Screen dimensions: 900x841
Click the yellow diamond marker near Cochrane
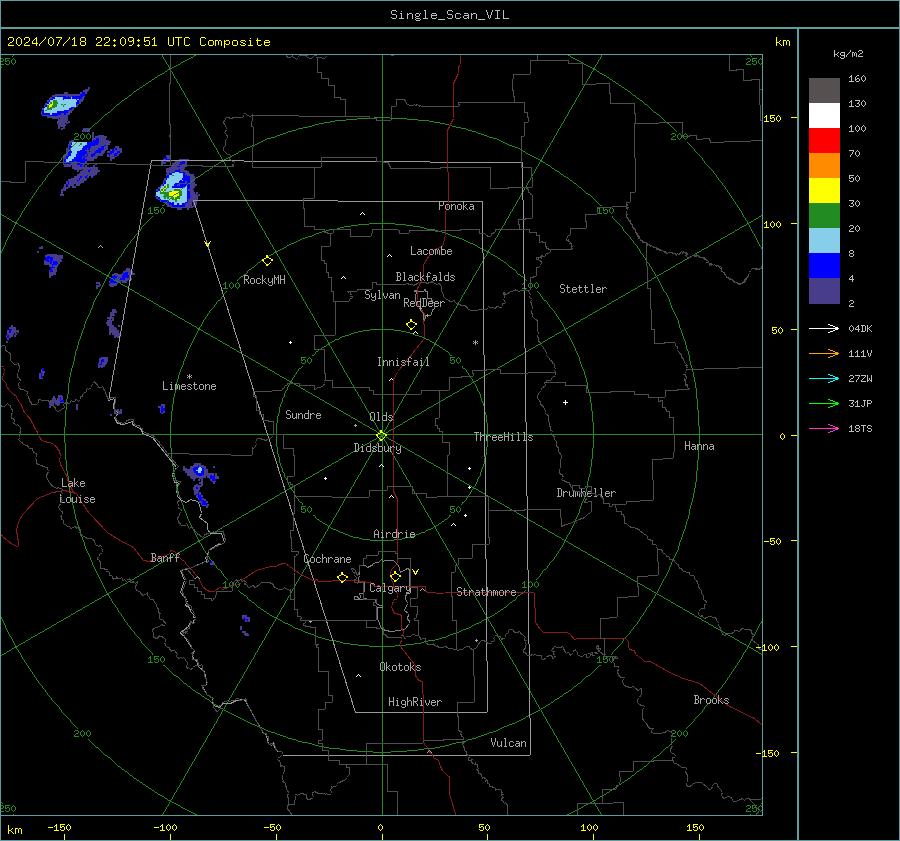(x=342, y=578)
